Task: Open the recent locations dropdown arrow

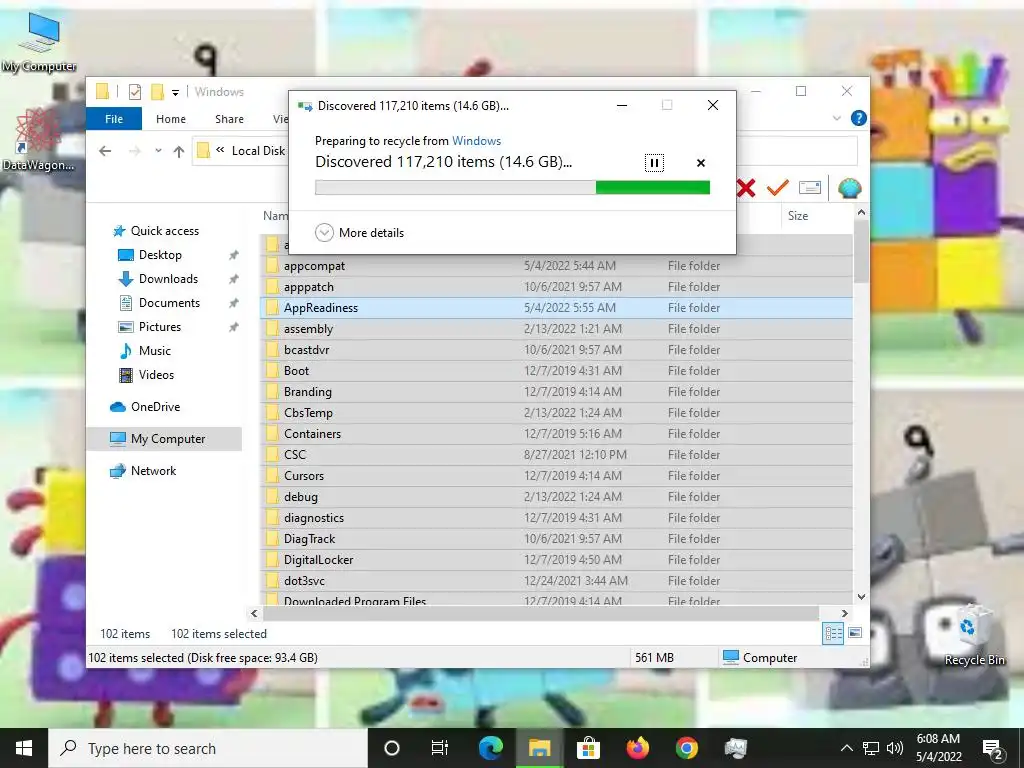Action: click(x=158, y=151)
